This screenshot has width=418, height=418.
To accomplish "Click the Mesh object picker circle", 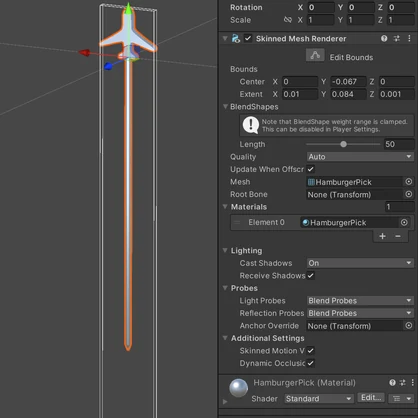I will click(x=409, y=182).
